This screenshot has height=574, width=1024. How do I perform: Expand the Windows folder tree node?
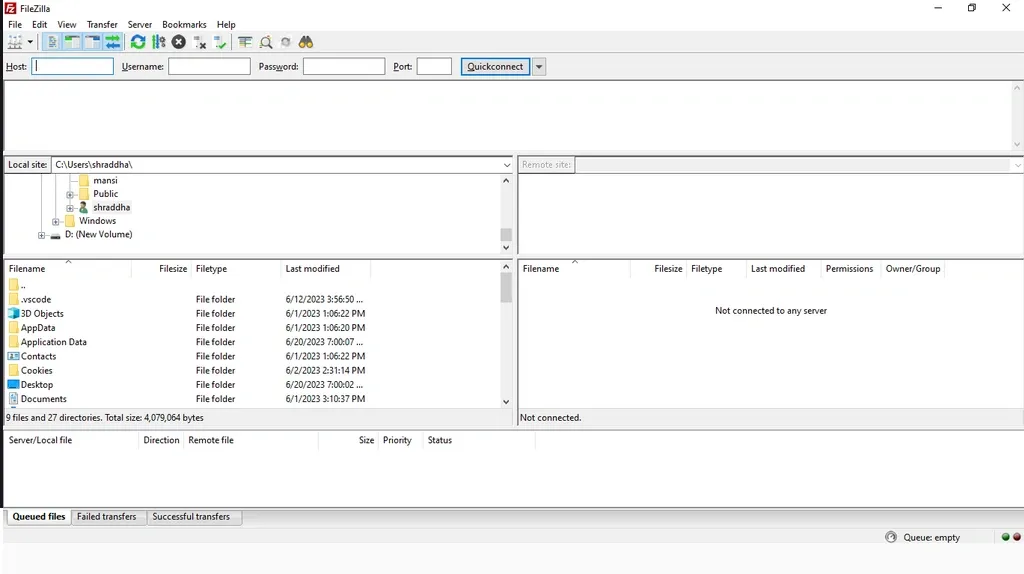click(x=56, y=222)
